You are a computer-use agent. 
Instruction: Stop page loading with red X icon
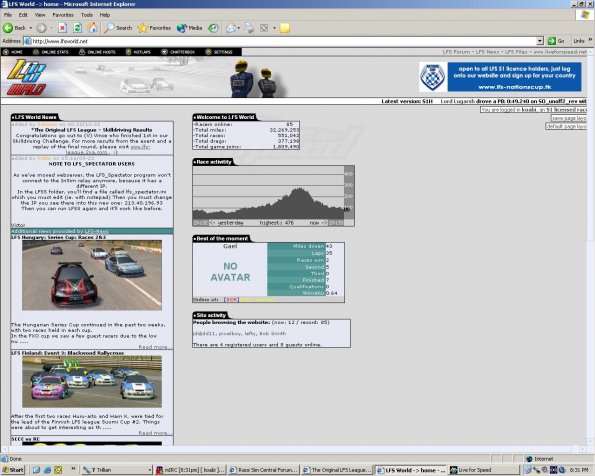63,28
